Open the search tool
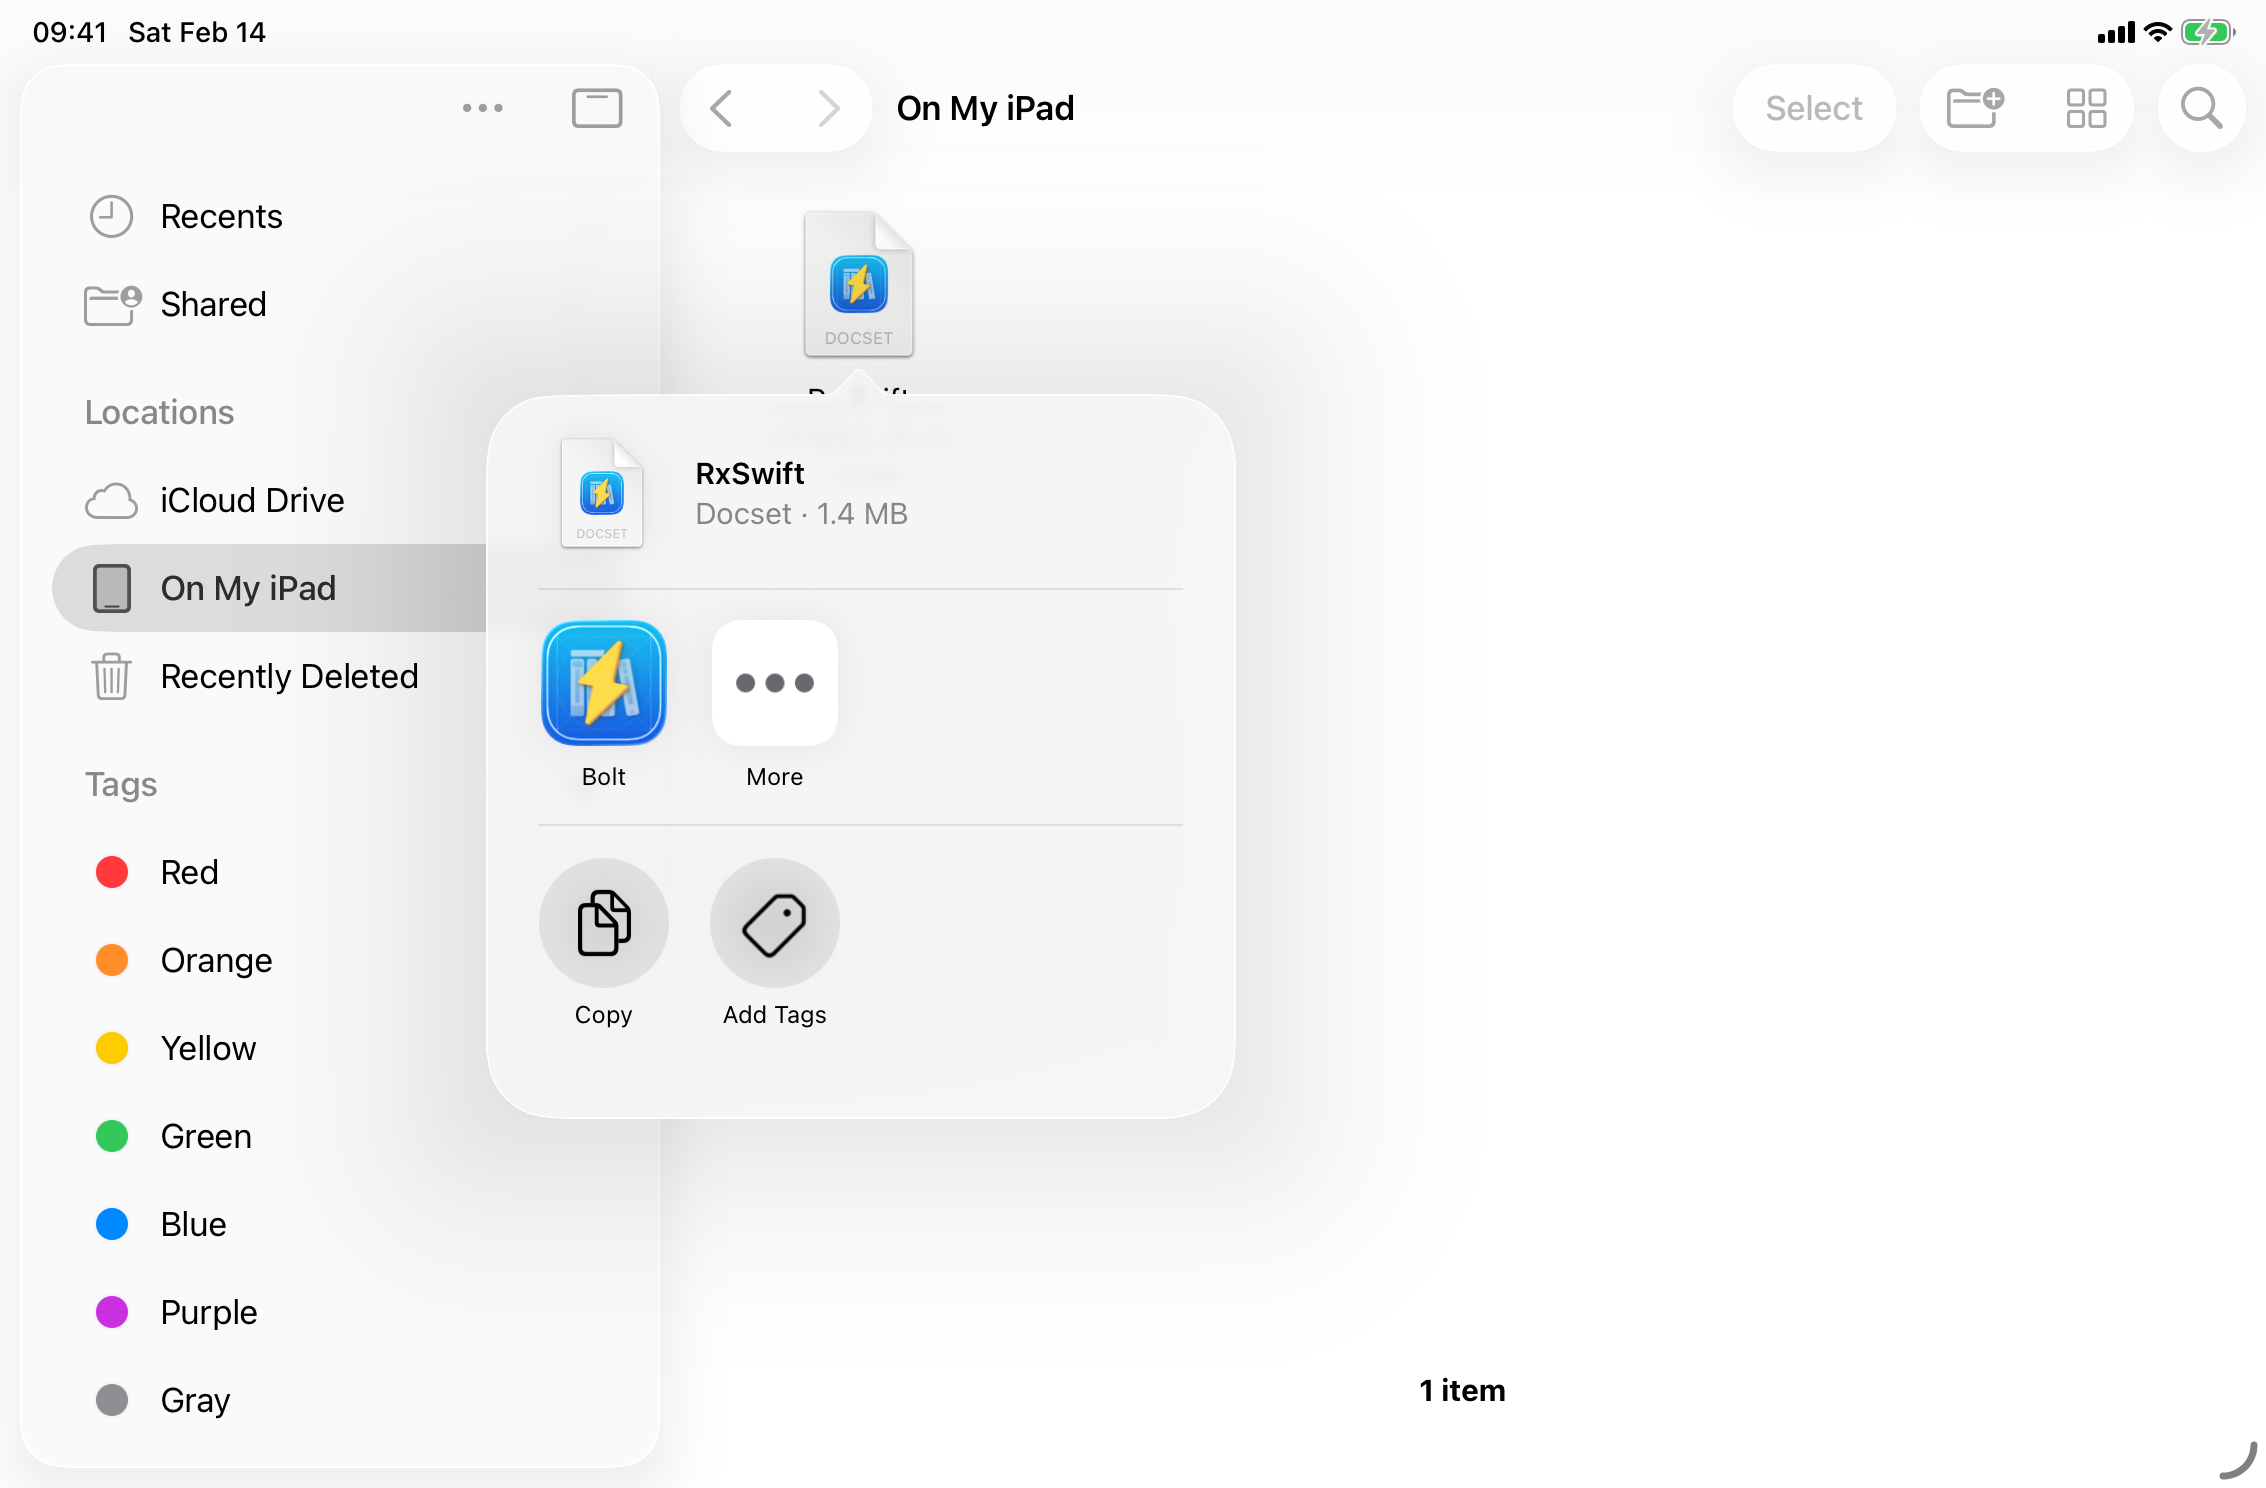This screenshot has height=1488, width=2266. click(x=2201, y=108)
